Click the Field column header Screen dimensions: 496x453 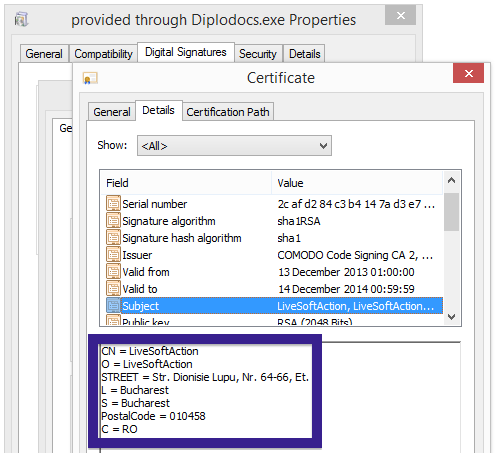(186, 183)
